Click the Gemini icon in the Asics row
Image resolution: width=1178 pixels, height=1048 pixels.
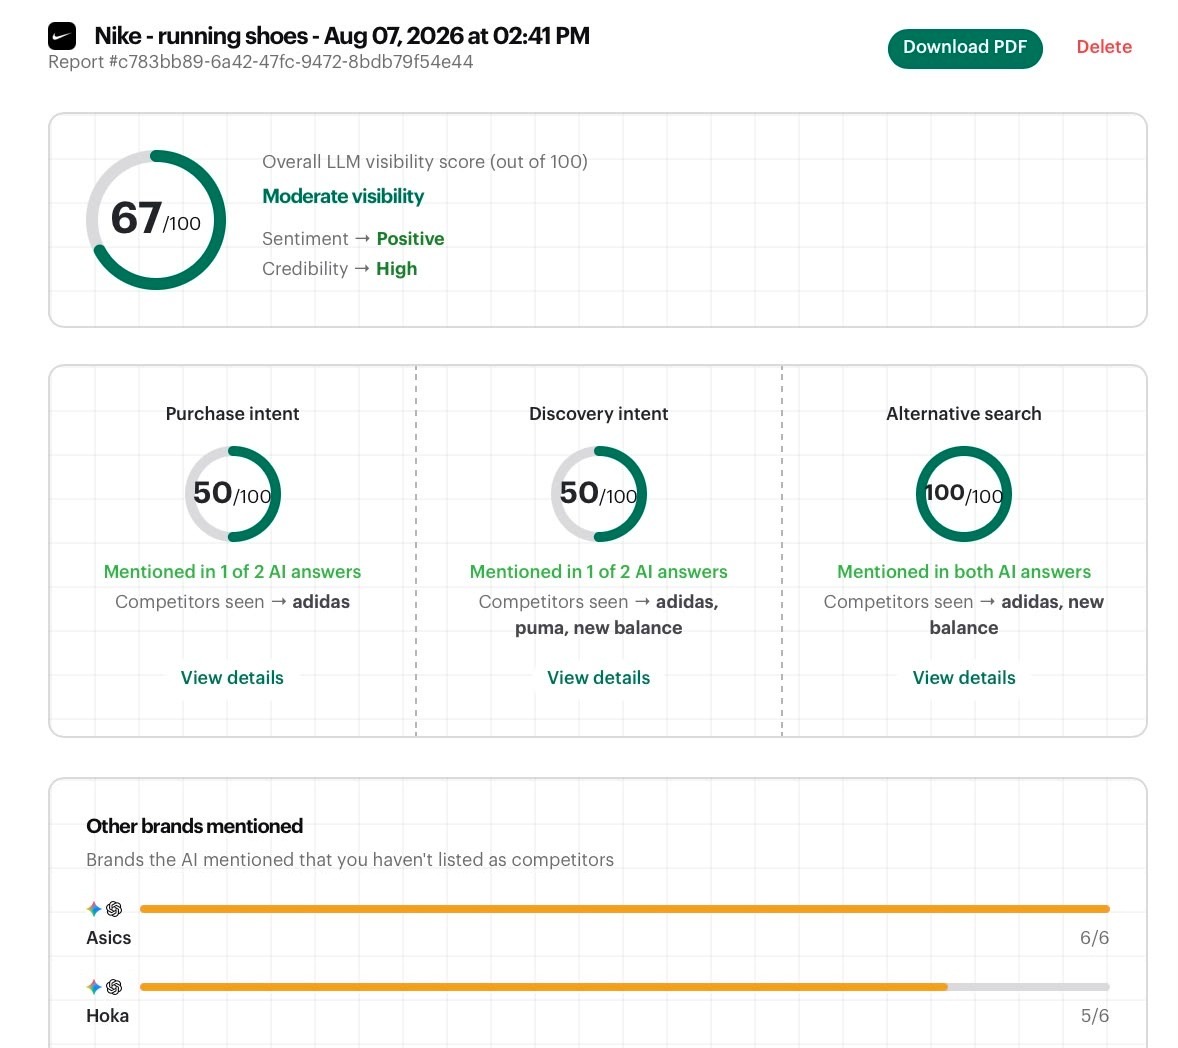[x=94, y=909]
